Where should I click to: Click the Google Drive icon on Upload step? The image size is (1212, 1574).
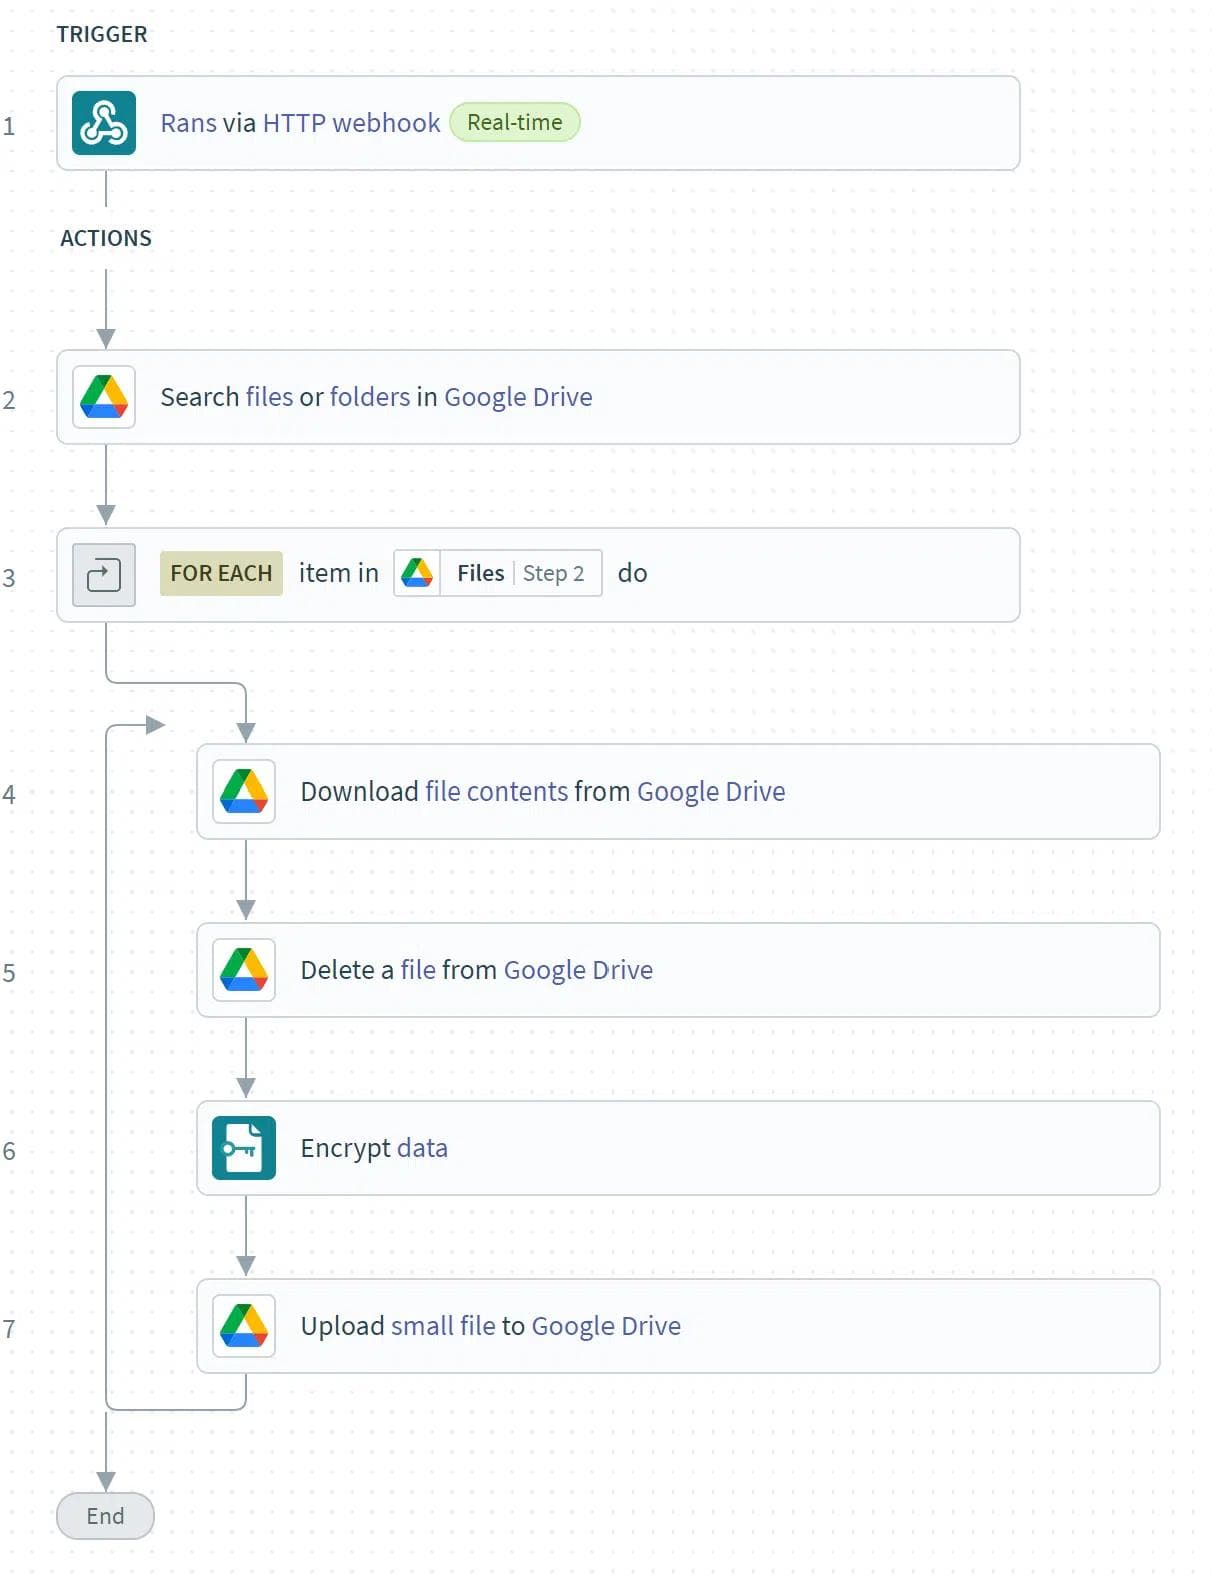click(x=244, y=1326)
